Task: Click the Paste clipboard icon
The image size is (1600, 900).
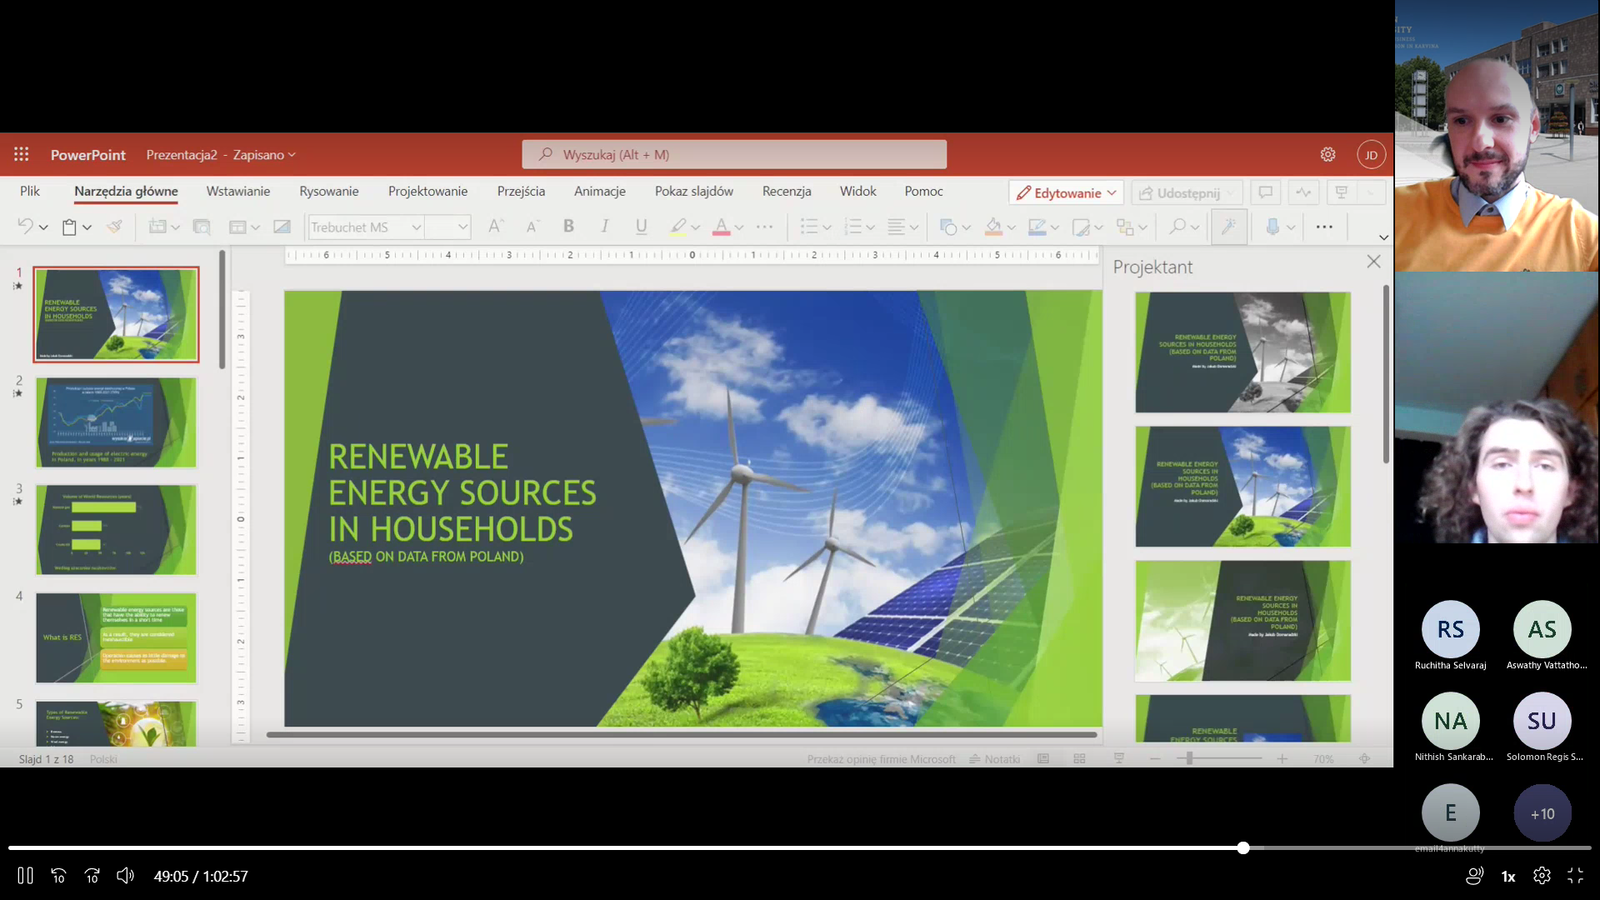Action: coord(69,227)
